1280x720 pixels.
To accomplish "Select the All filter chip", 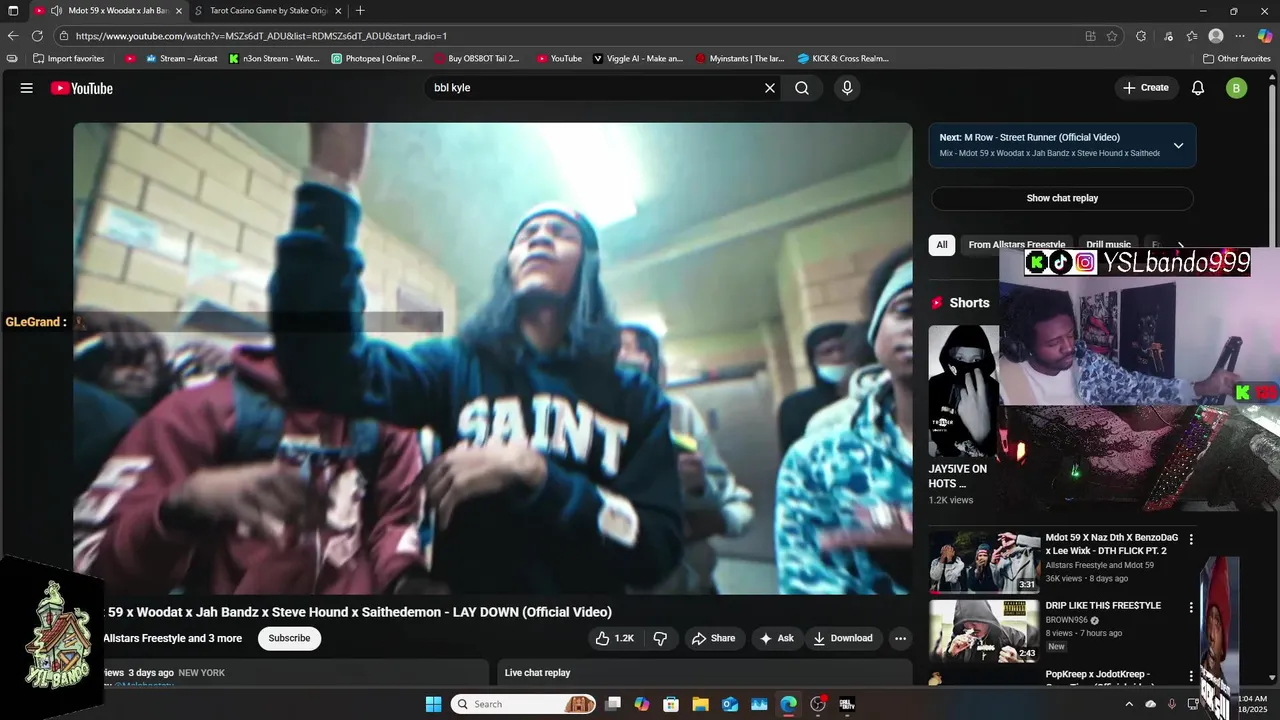I will (x=942, y=244).
